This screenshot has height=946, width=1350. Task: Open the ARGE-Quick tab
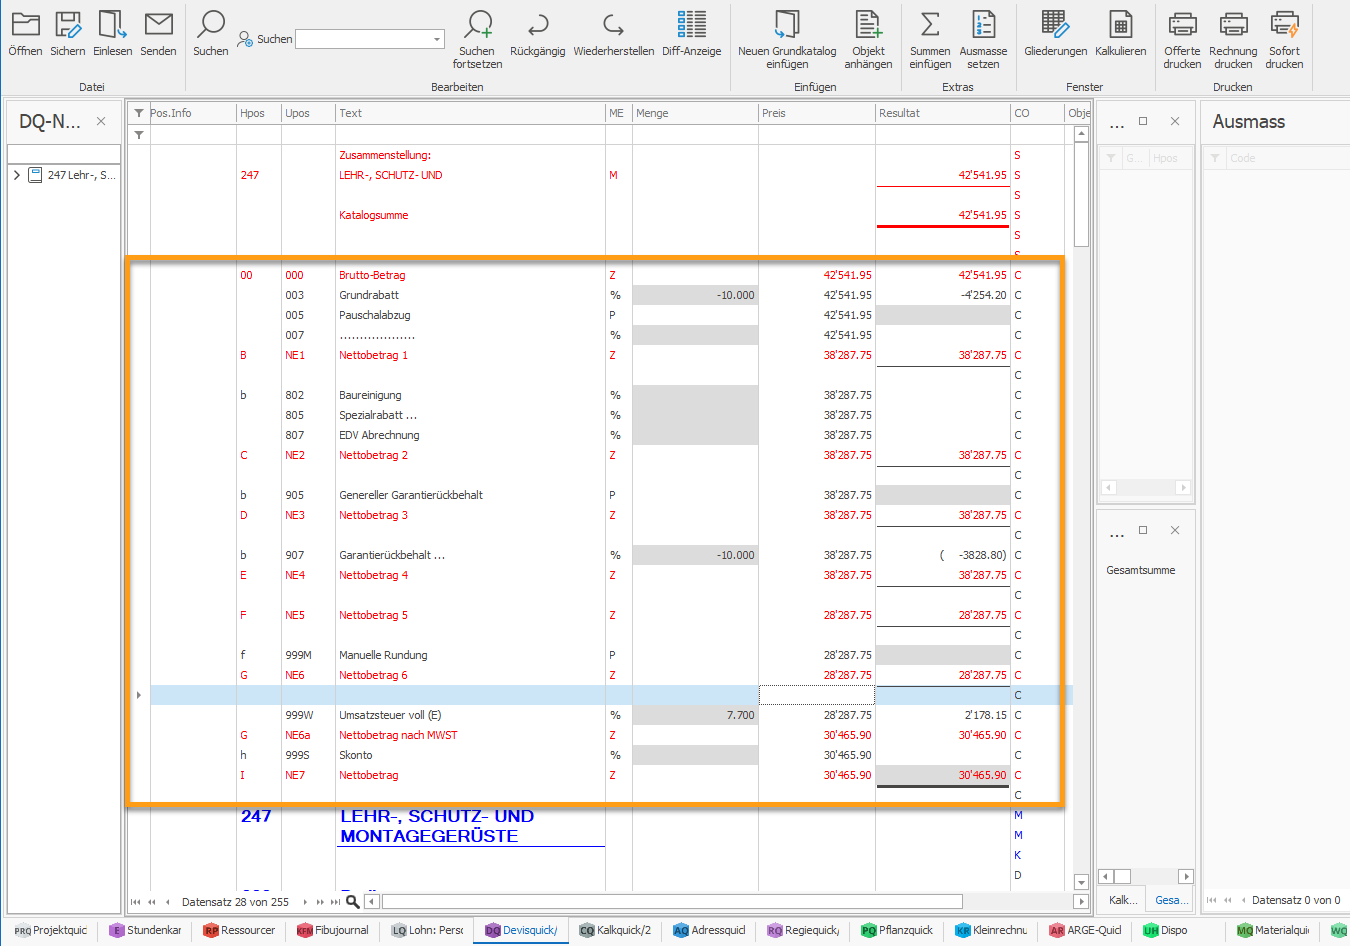click(1085, 930)
